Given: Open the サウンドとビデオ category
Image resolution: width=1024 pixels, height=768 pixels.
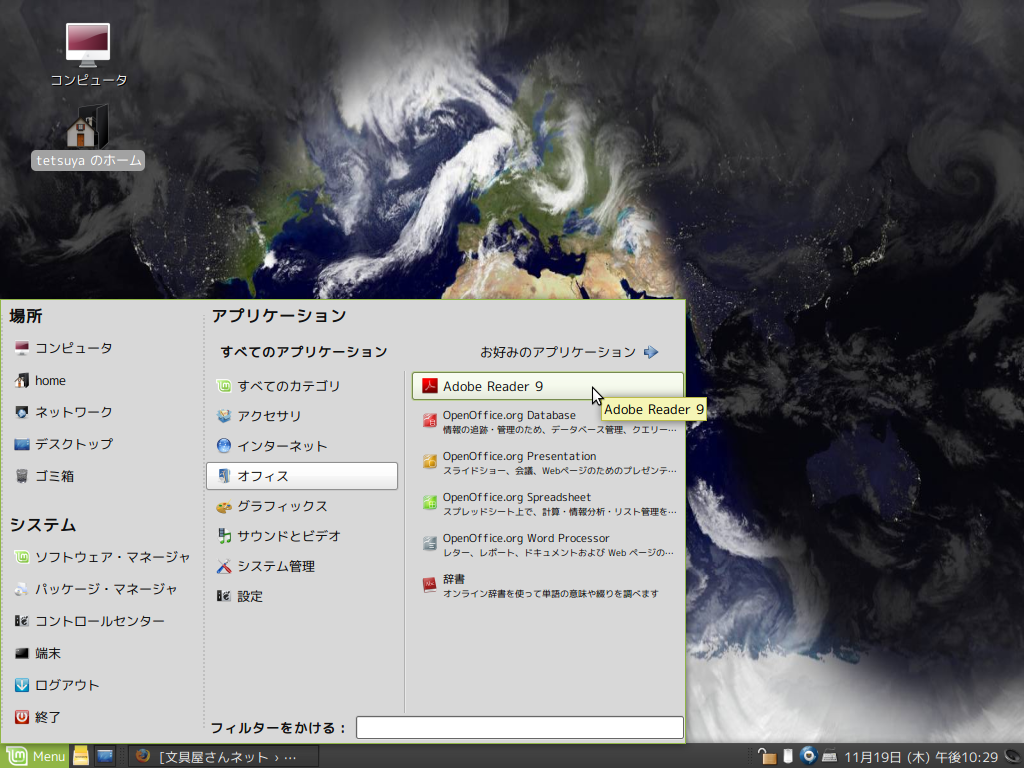Looking at the screenshot, I should [288, 536].
